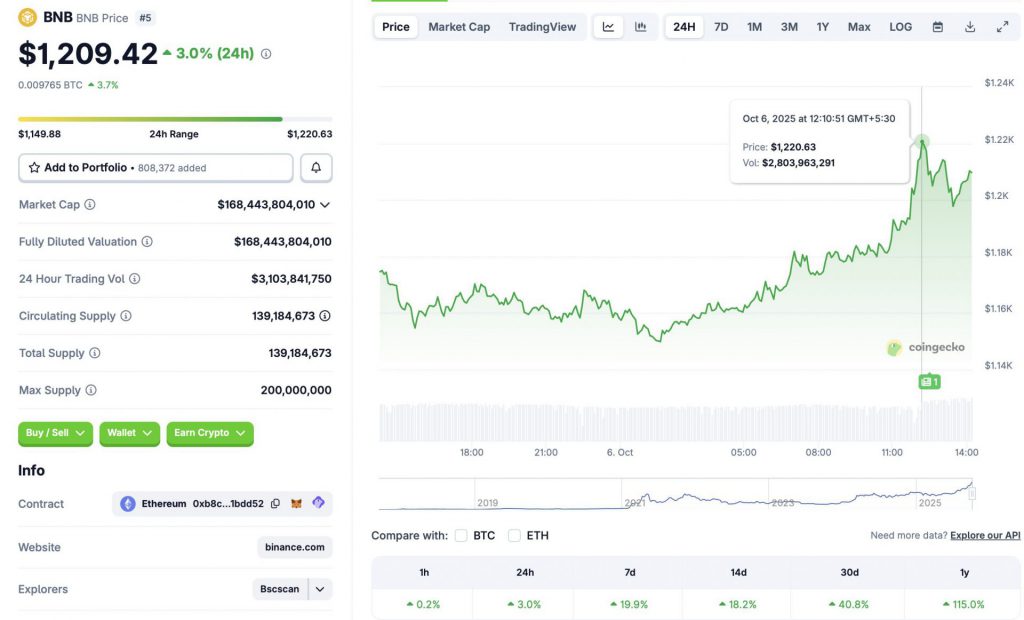Expand the Market Cap value chevron
The image size is (1024, 620).
[325, 205]
